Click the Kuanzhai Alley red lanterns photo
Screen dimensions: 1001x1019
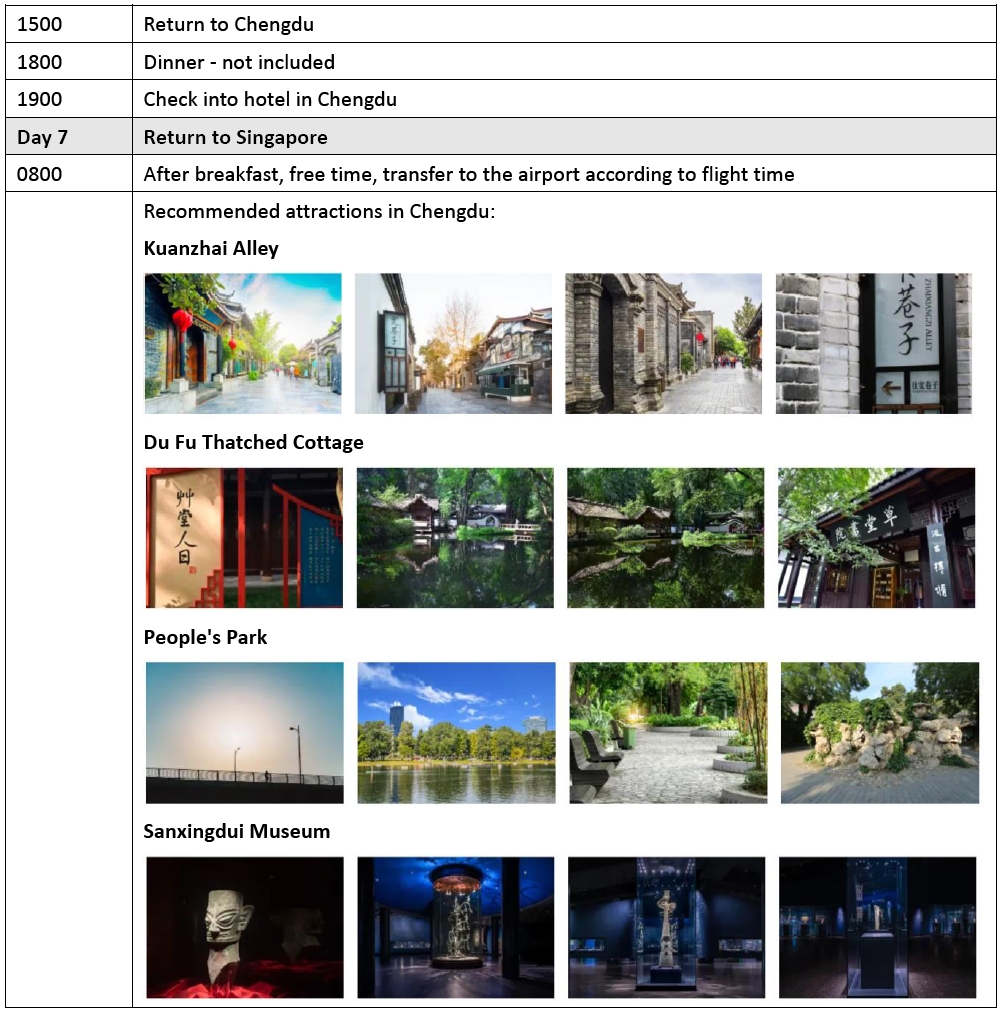coord(243,343)
